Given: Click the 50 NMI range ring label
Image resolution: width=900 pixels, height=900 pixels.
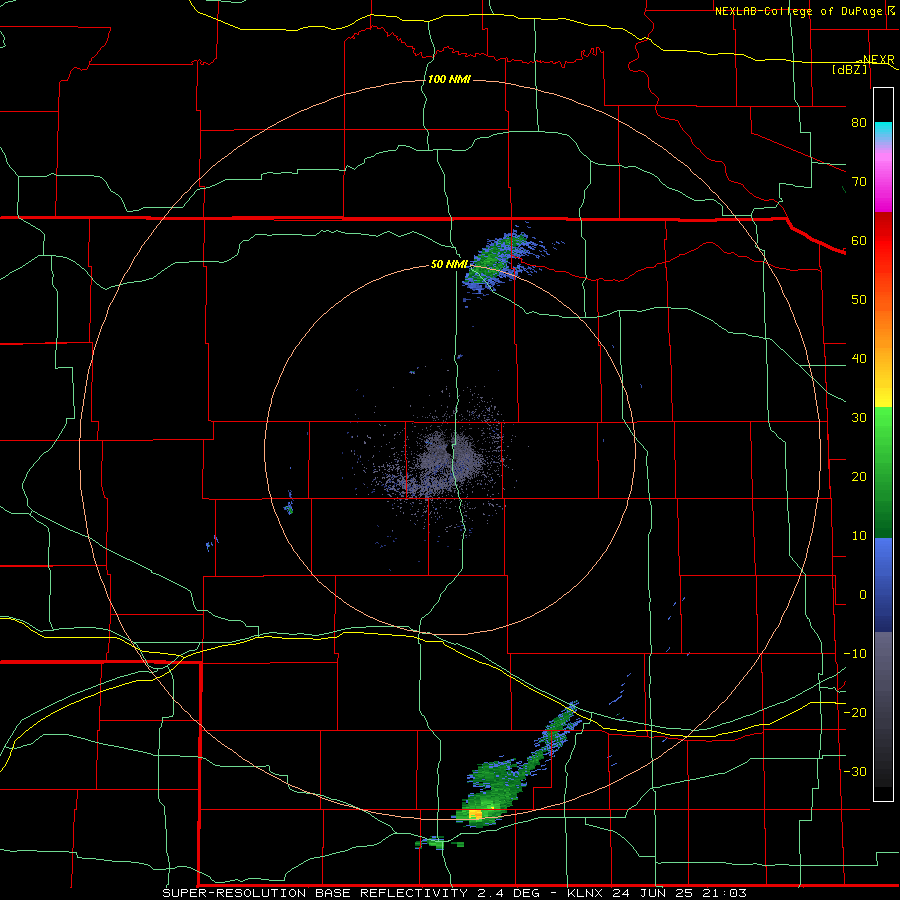Looking at the screenshot, I should tap(449, 265).
